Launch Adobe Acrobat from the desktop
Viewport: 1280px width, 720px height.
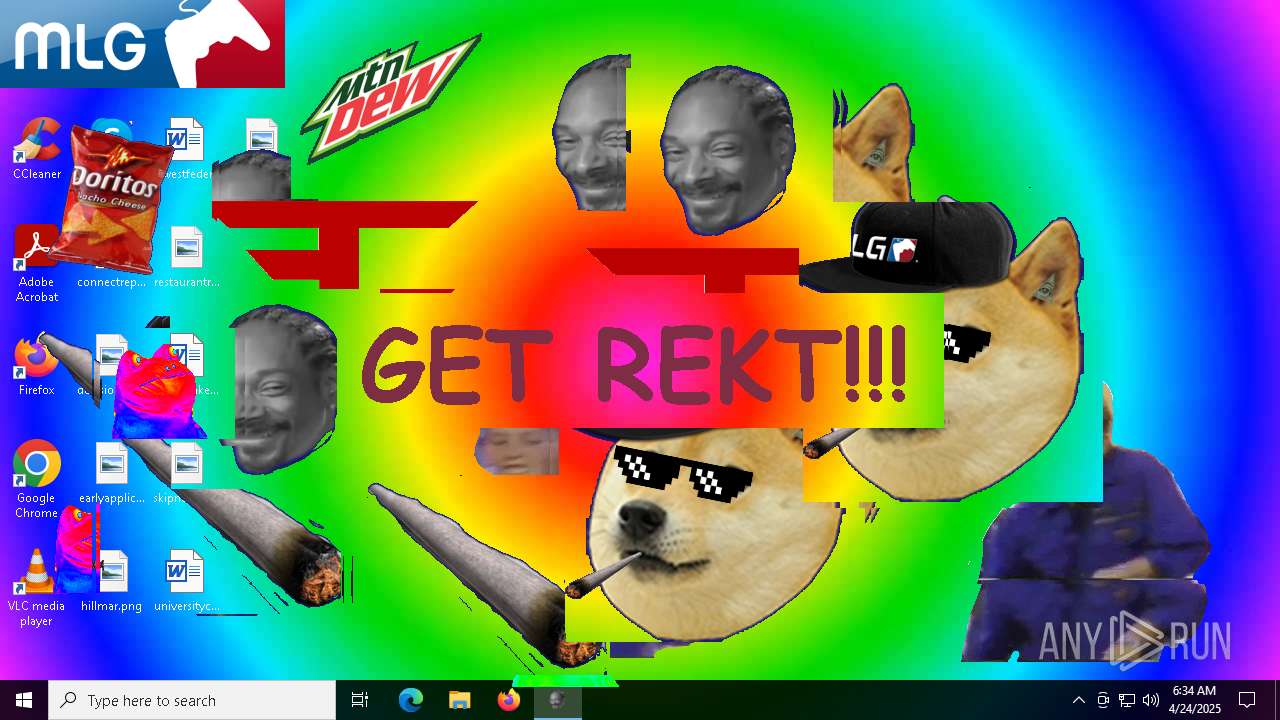[37, 264]
